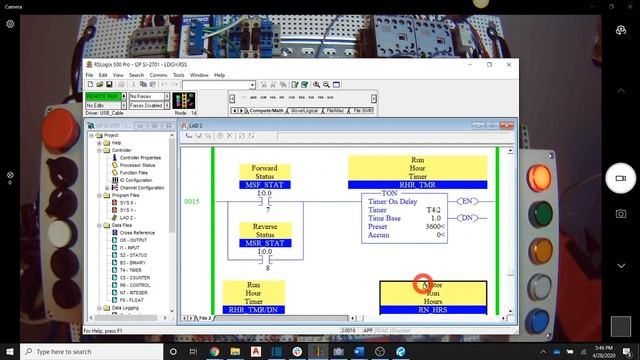The width and height of the screenshot is (640, 360).
Task: Click the Print icon in RSLogix toolbar
Action: click(x=121, y=84)
